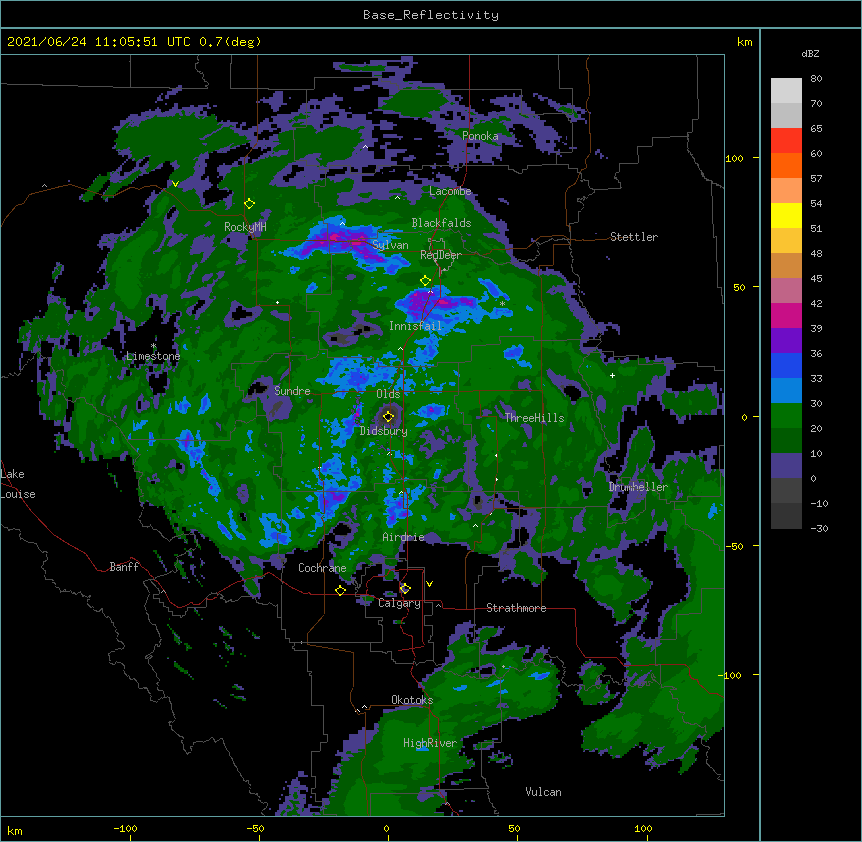Click the Calgary city label
This screenshot has height=842, width=862.
coord(399,603)
